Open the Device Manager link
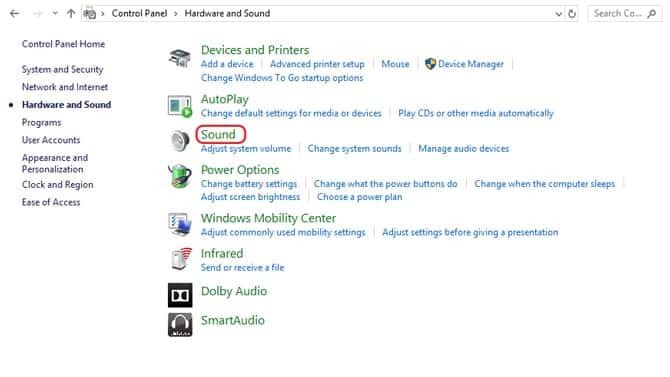This screenshot has width=670, height=377. [470, 64]
